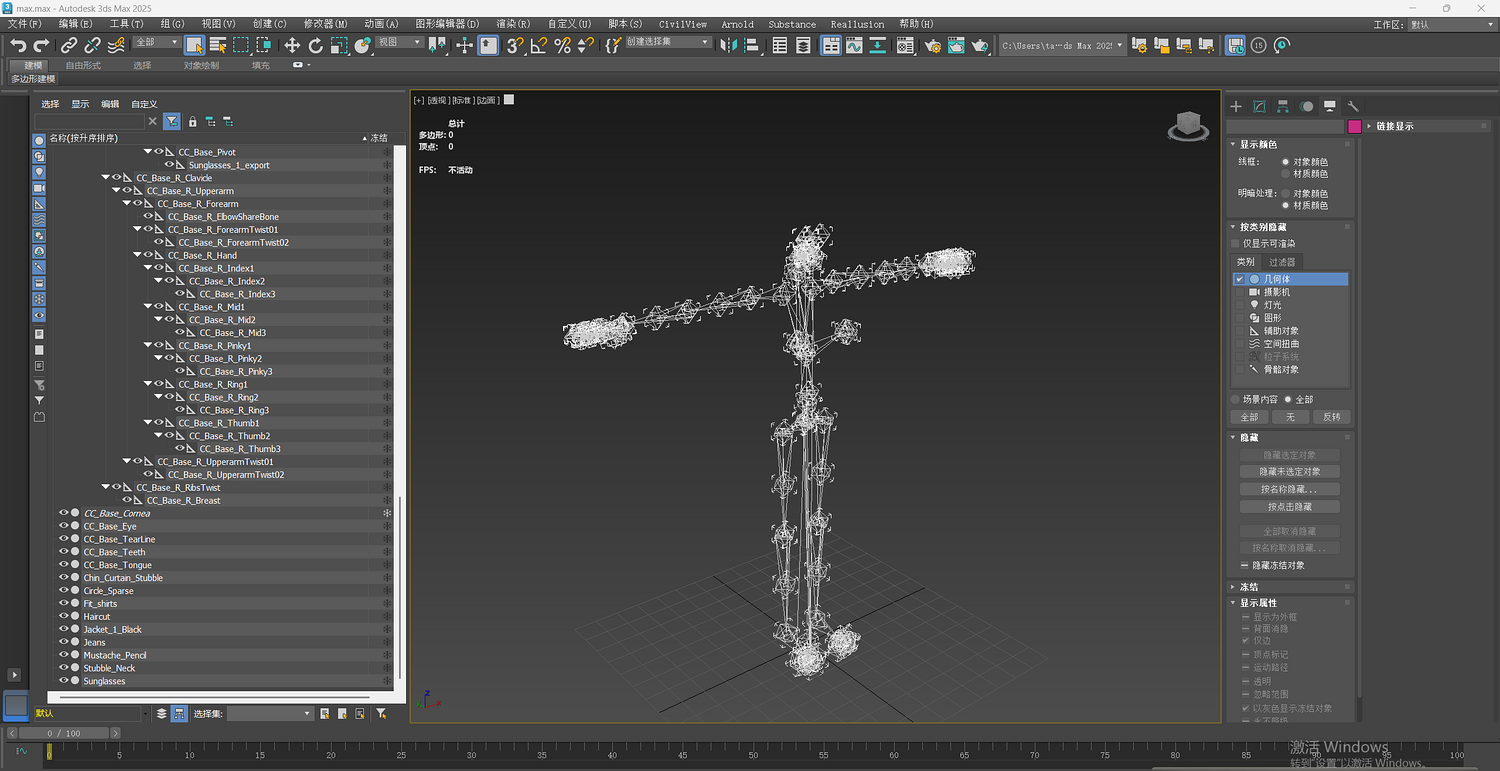Image resolution: width=1500 pixels, height=771 pixels.
Task: Click the magenta object color swatch
Action: tap(1355, 126)
